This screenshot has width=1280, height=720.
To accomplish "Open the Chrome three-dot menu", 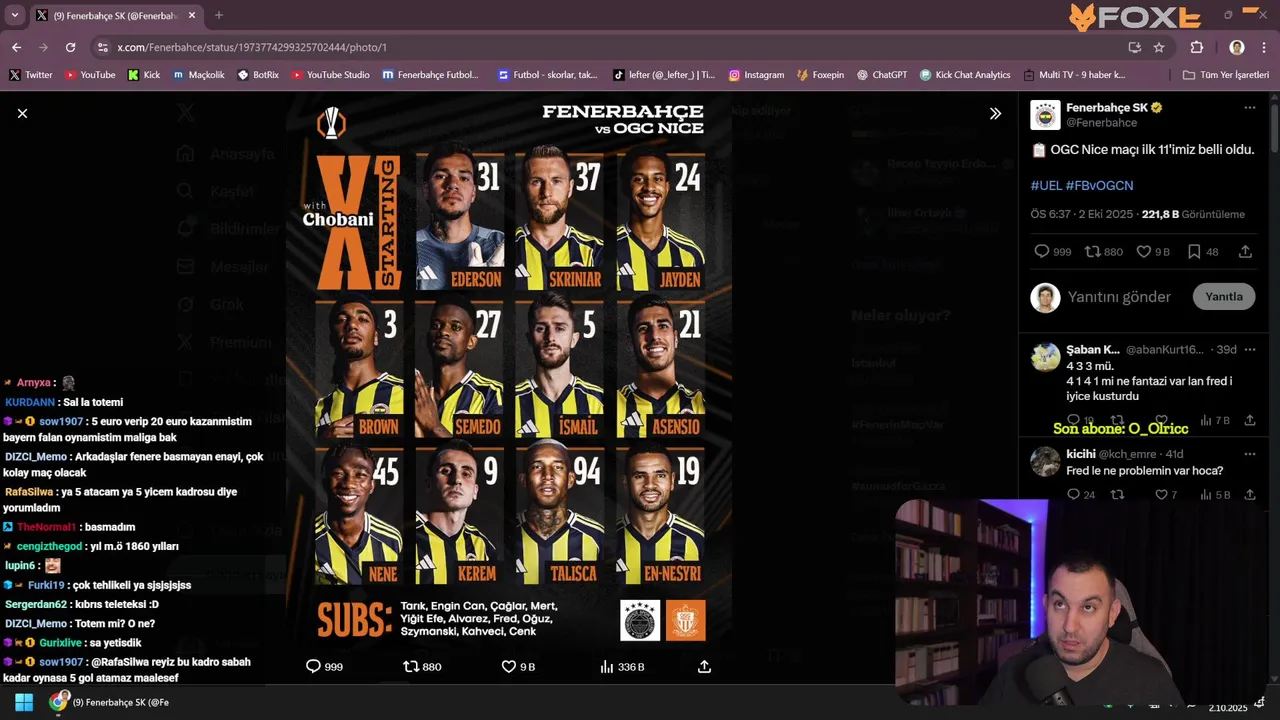I will pyautogui.click(x=1264, y=47).
